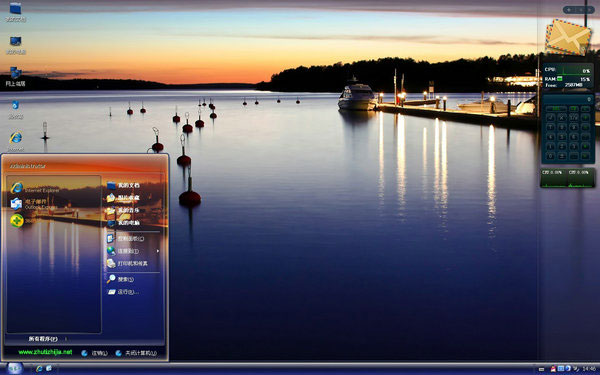This screenshot has width=600, height=375.
Task: Click Turn Off Computer button
Action: coord(136,353)
